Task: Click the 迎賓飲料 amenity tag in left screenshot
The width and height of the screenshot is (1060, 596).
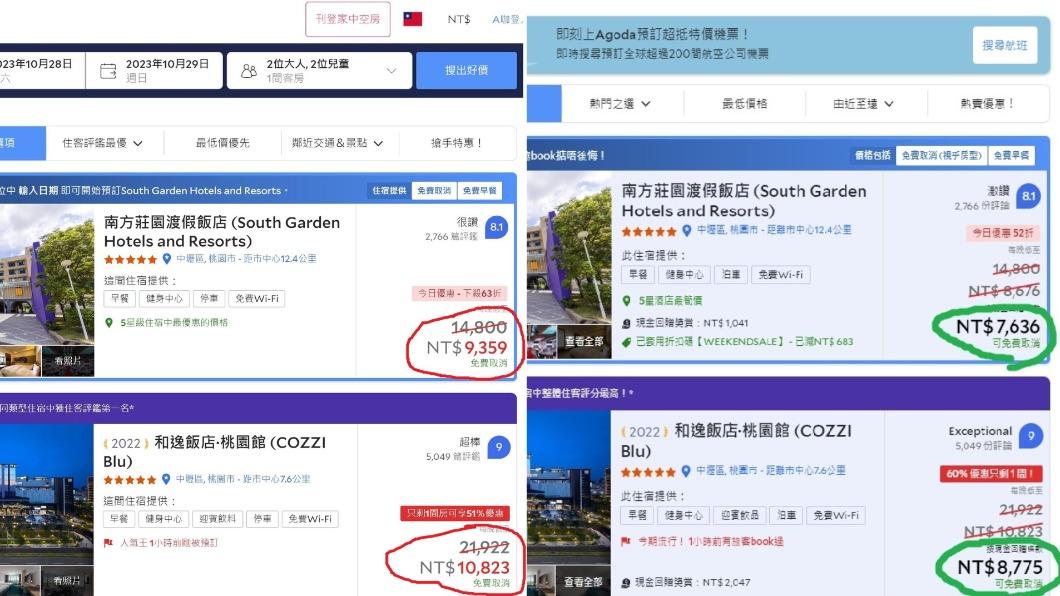Action: (218, 519)
